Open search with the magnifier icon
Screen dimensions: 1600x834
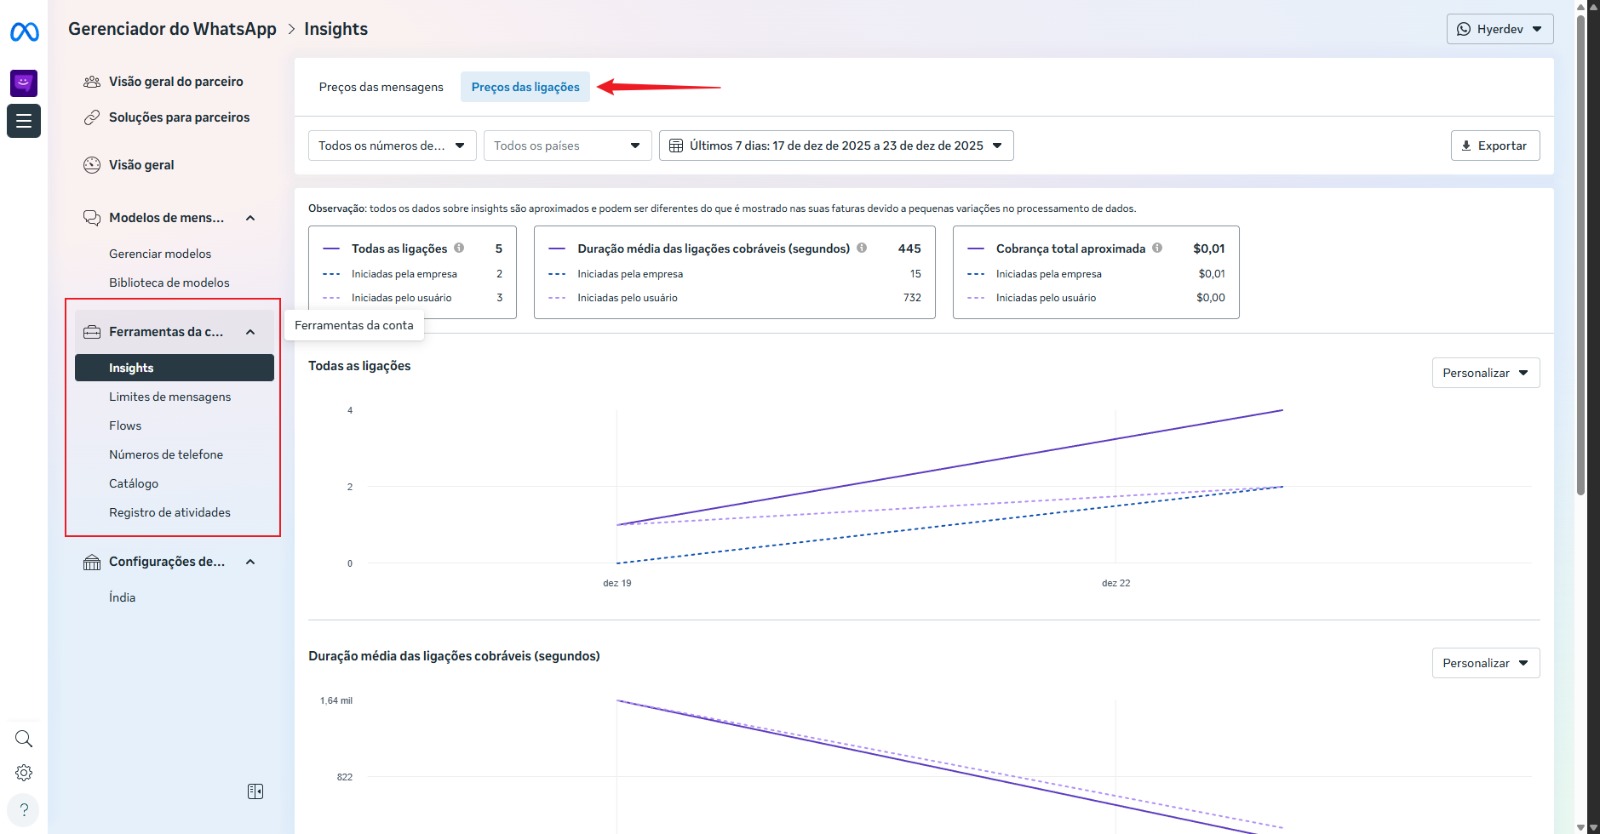click(24, 739)
